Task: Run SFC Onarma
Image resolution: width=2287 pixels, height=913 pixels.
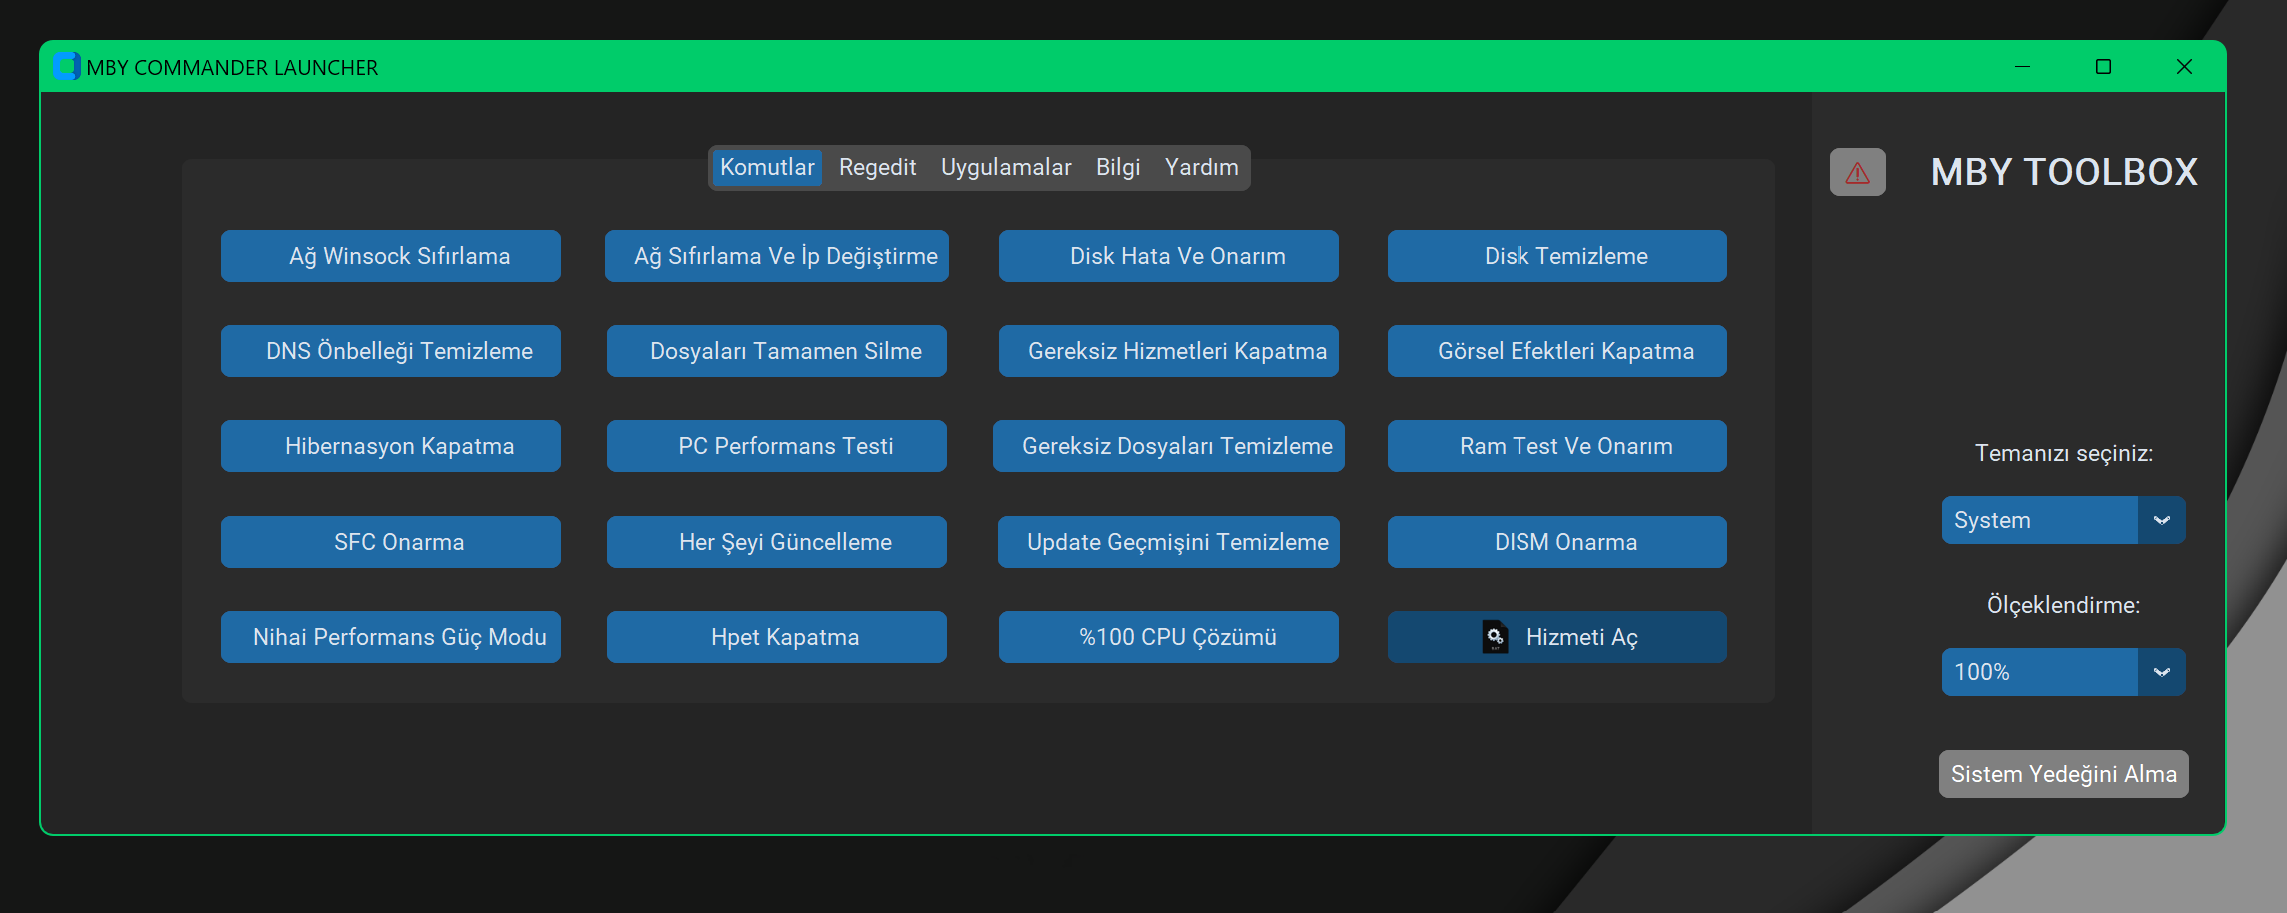Action: coord(391,542)
